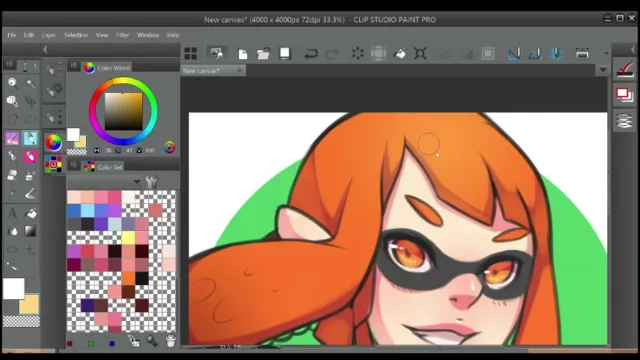The image size is (640, 360).
Task: Open the Layer menu
Action: 49,35
